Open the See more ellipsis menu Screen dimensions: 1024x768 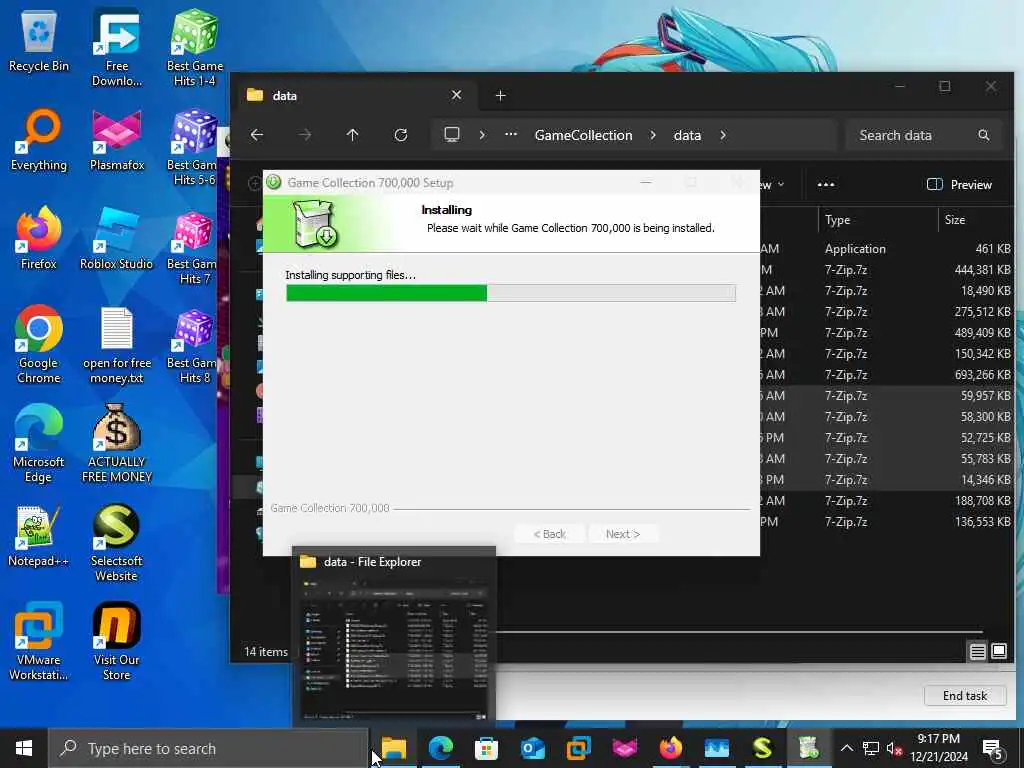coord(826,185)
